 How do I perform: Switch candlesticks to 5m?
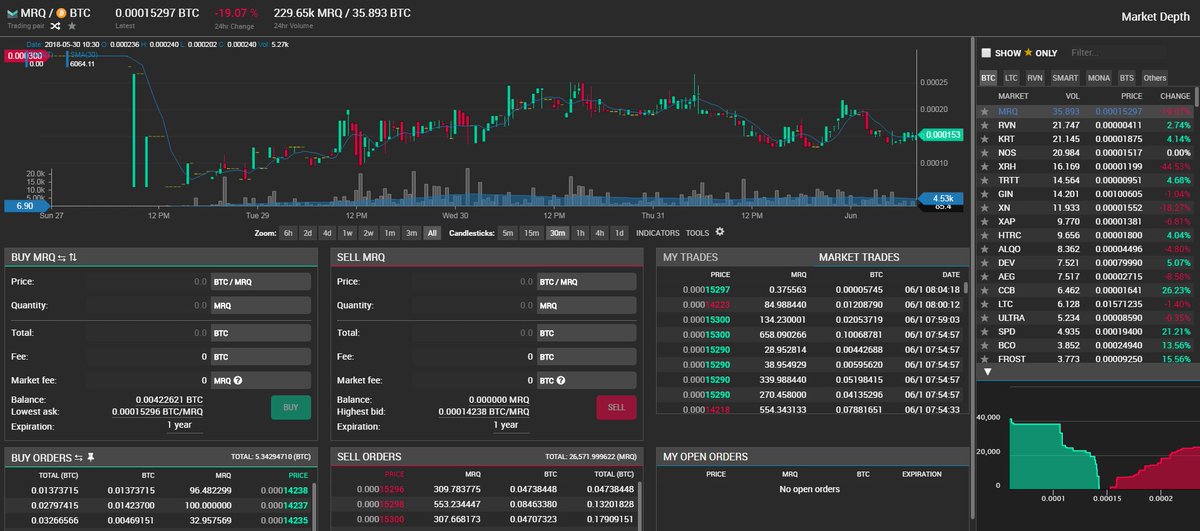click(x=508, y=232)
